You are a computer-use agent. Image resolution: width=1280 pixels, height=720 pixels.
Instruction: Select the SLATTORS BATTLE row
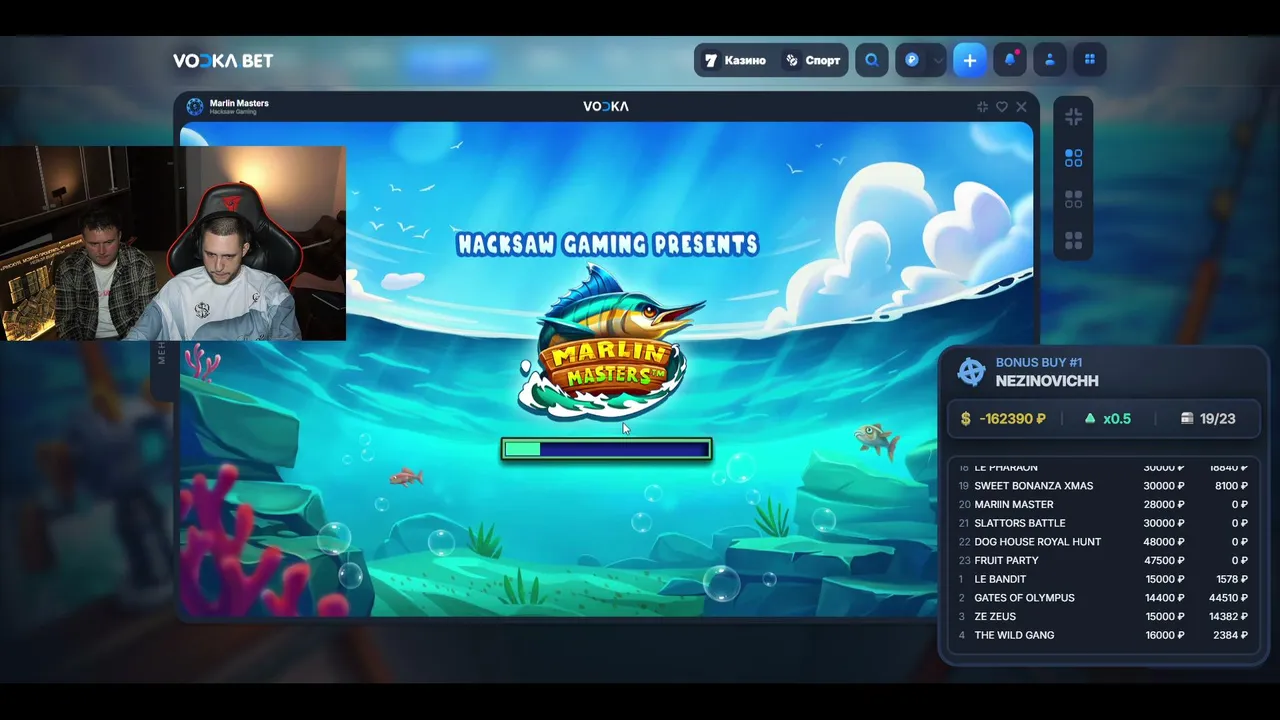click(1104, 523)
